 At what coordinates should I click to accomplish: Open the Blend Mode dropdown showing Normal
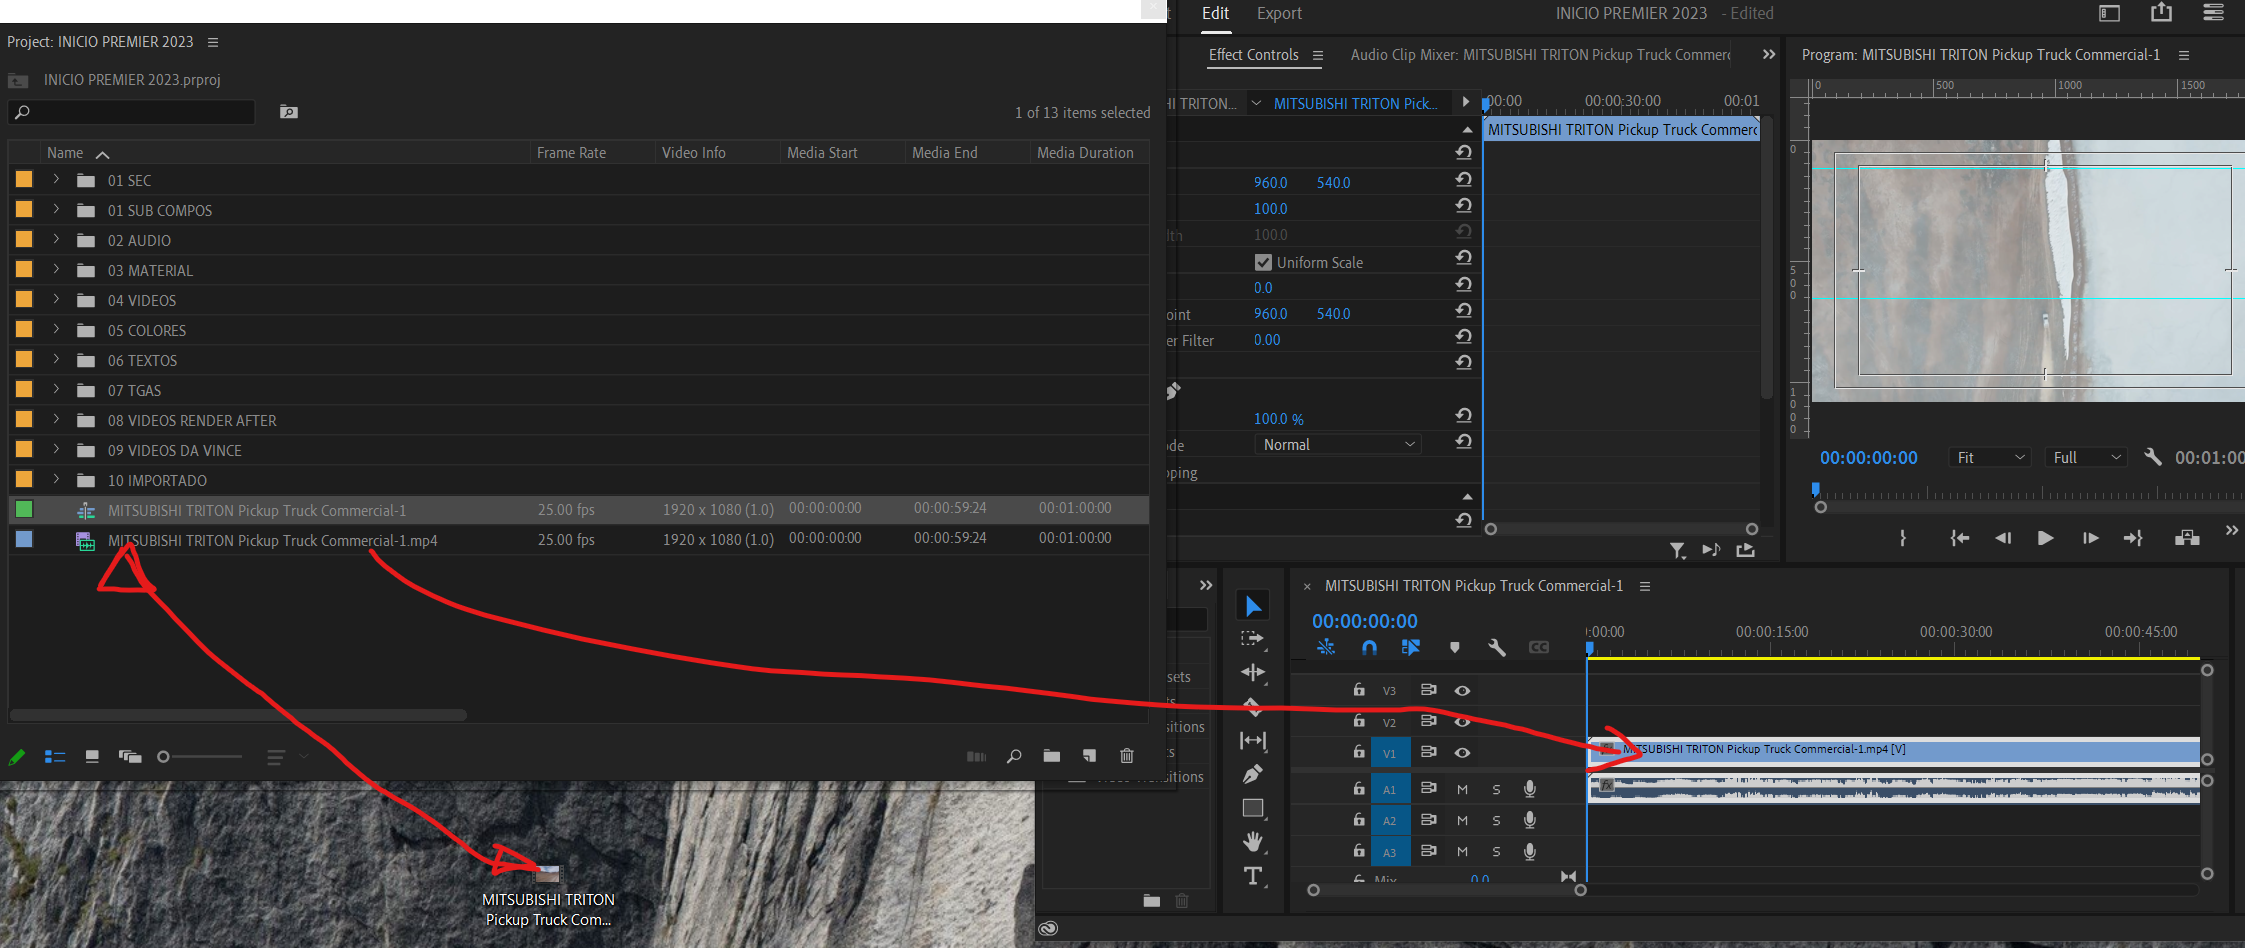[1337, 444]
